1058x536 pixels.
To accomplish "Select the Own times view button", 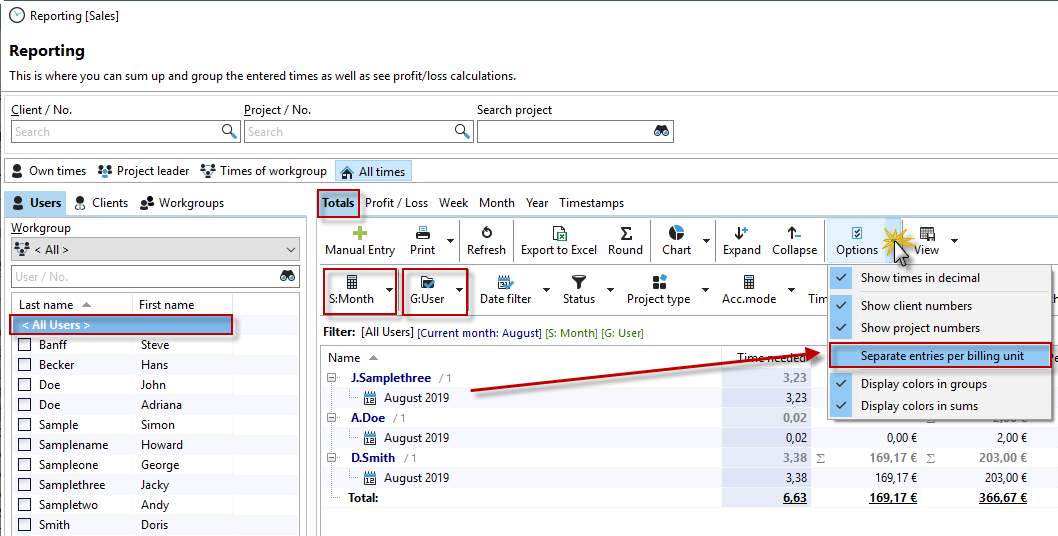I will click(48, 171).
